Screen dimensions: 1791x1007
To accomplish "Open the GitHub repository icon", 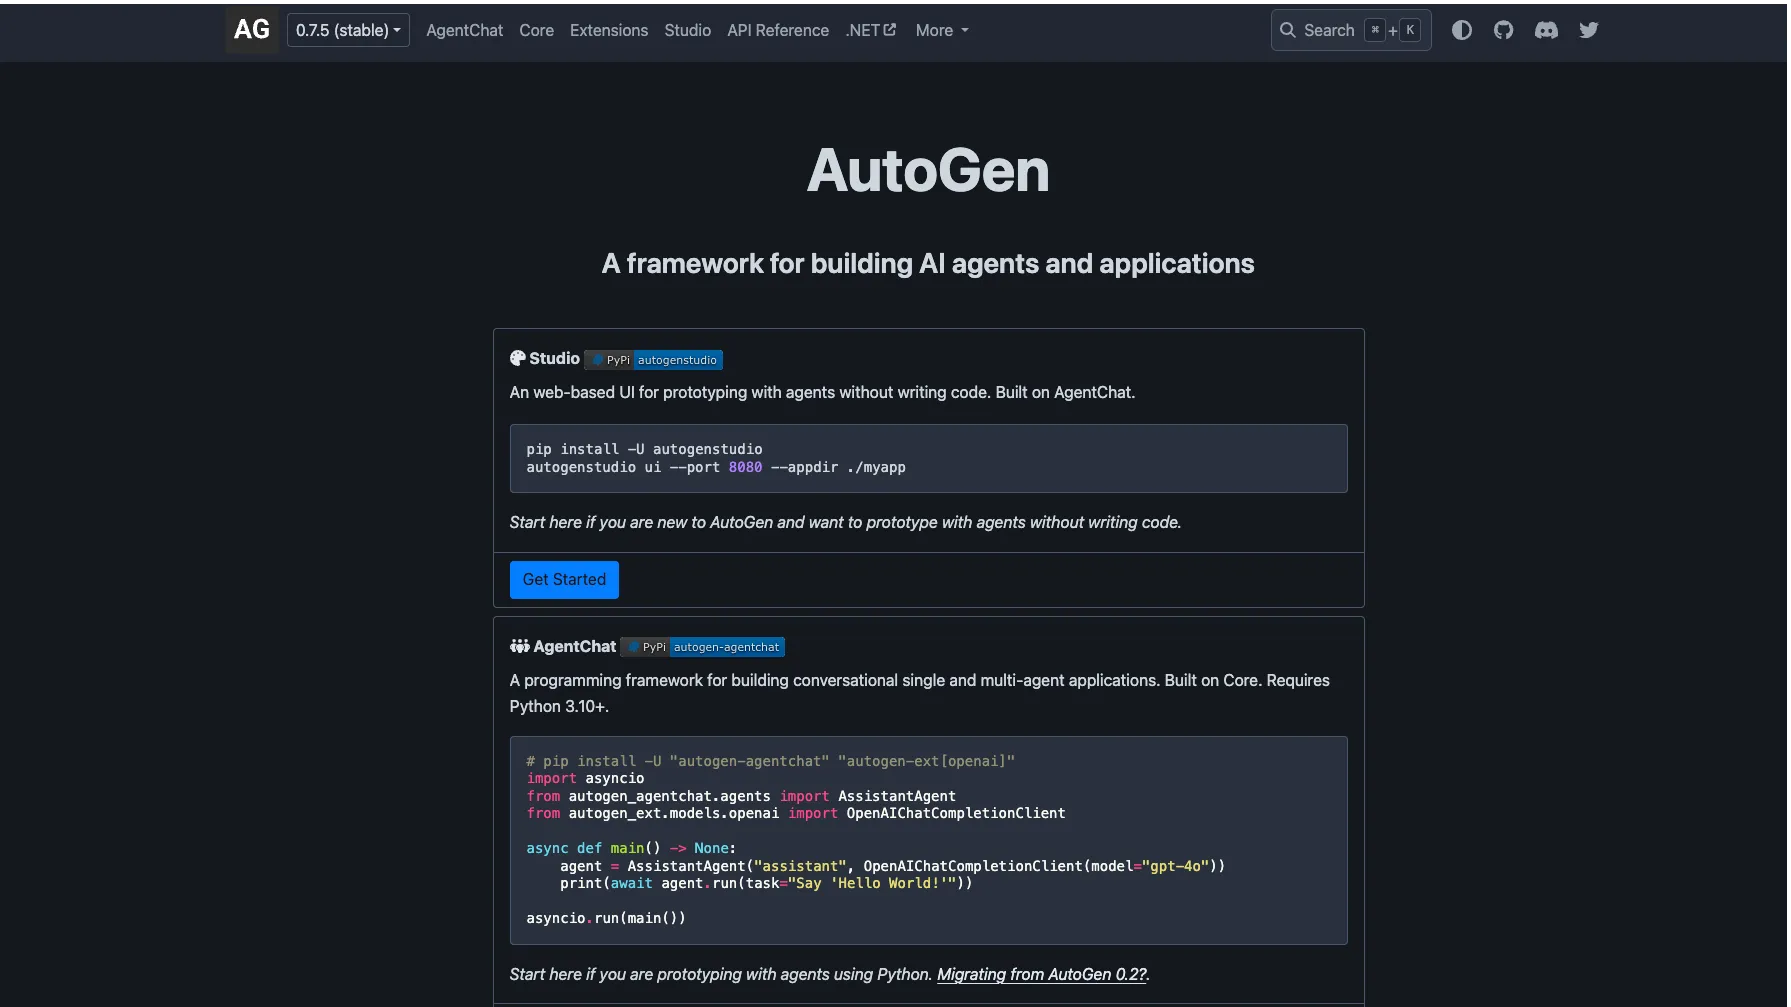I will pyautogui.click(x=1504, y=30).
